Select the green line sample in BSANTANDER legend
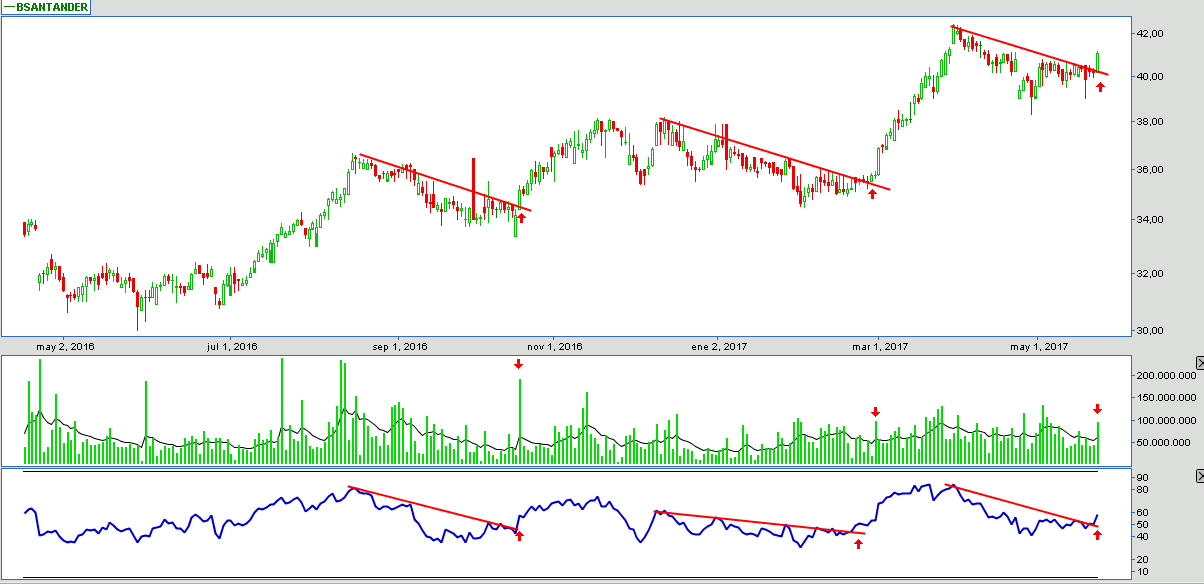1204x584 pixels. tap(10, 7)
